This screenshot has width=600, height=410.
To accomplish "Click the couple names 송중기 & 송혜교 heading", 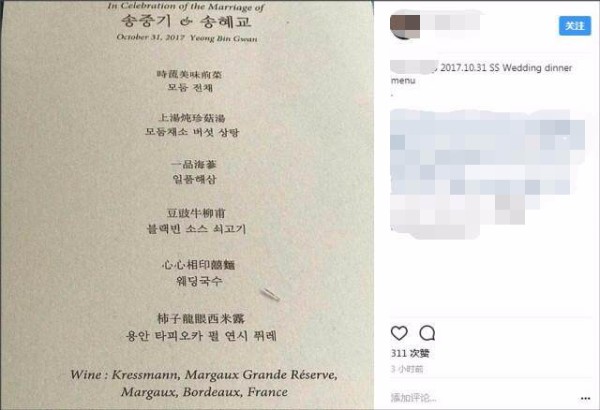I will click(186, 21).
